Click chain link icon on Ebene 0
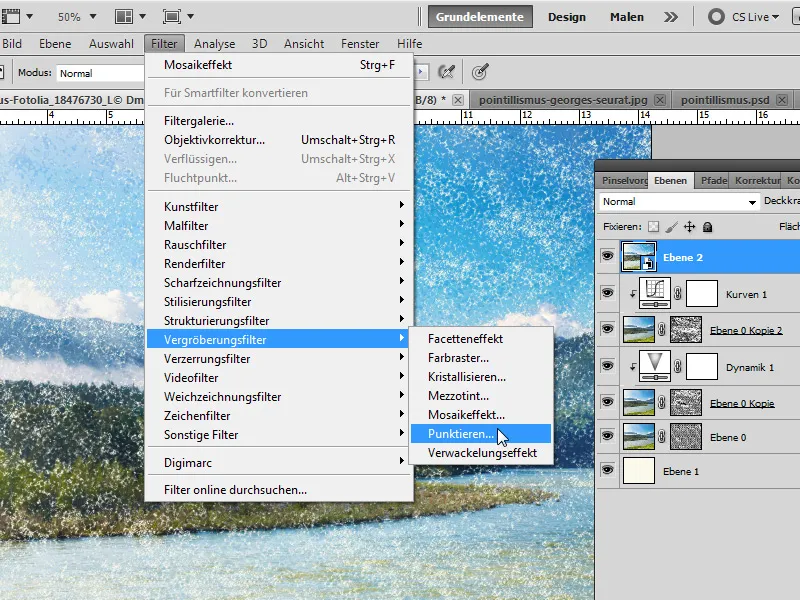 coord(662,436)
